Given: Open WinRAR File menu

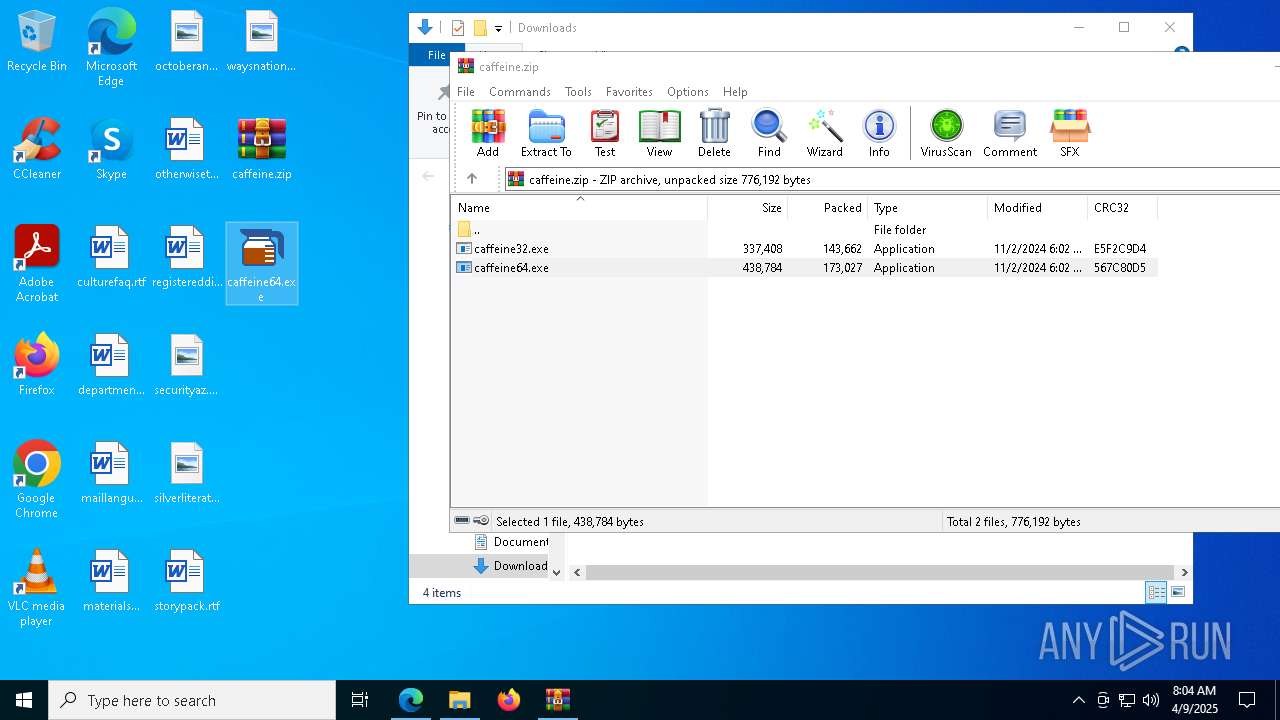Looking at the screenshot, I should (466, 91).
